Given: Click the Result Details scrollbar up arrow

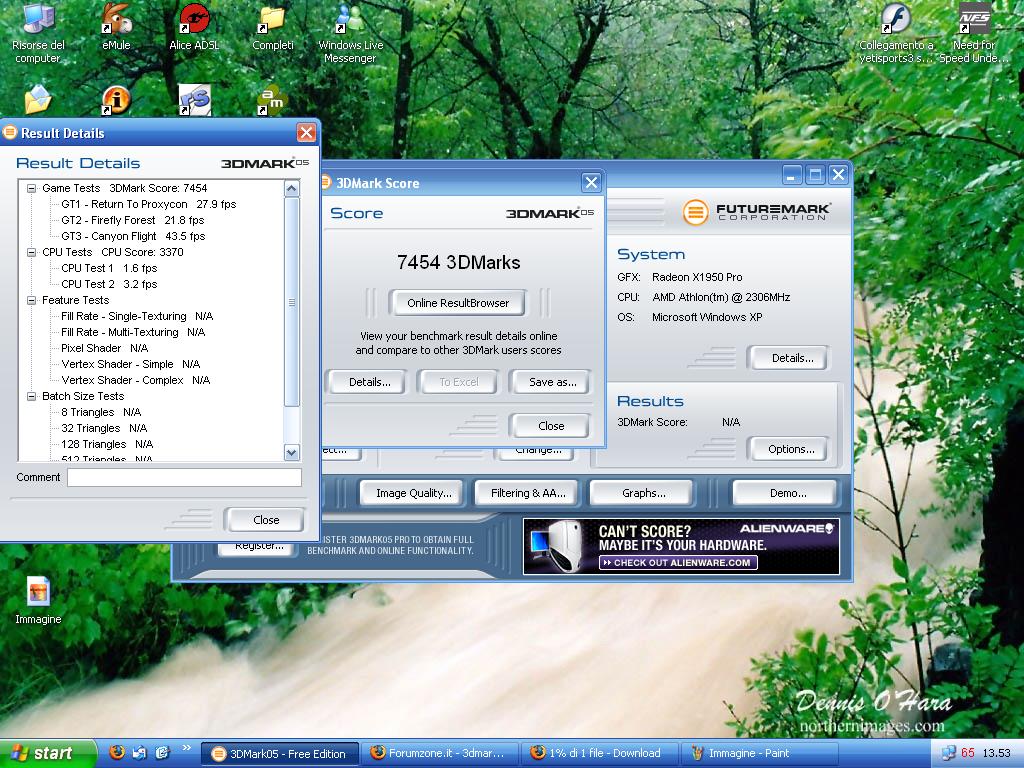Looking at the screenshot, I should pyautogui.click(x=292, y=189).
